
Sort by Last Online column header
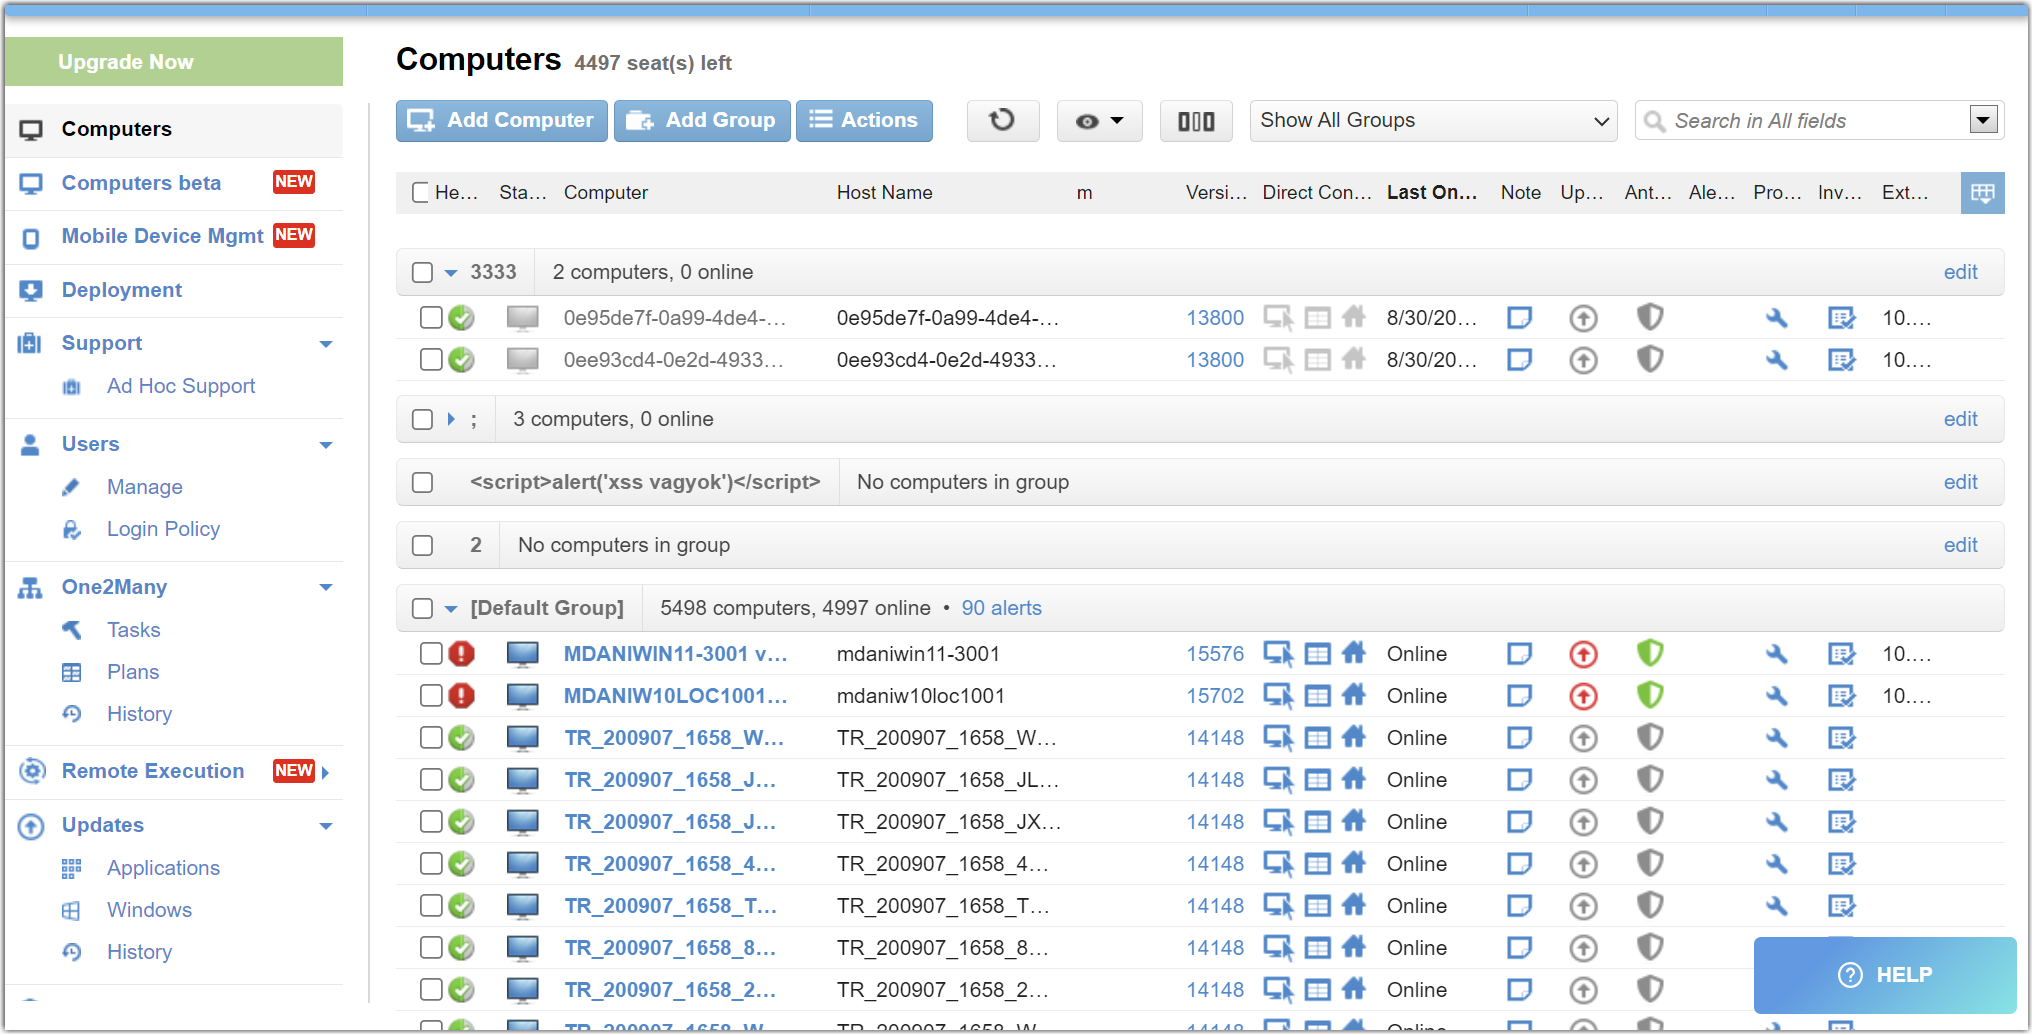[1431, 193]
